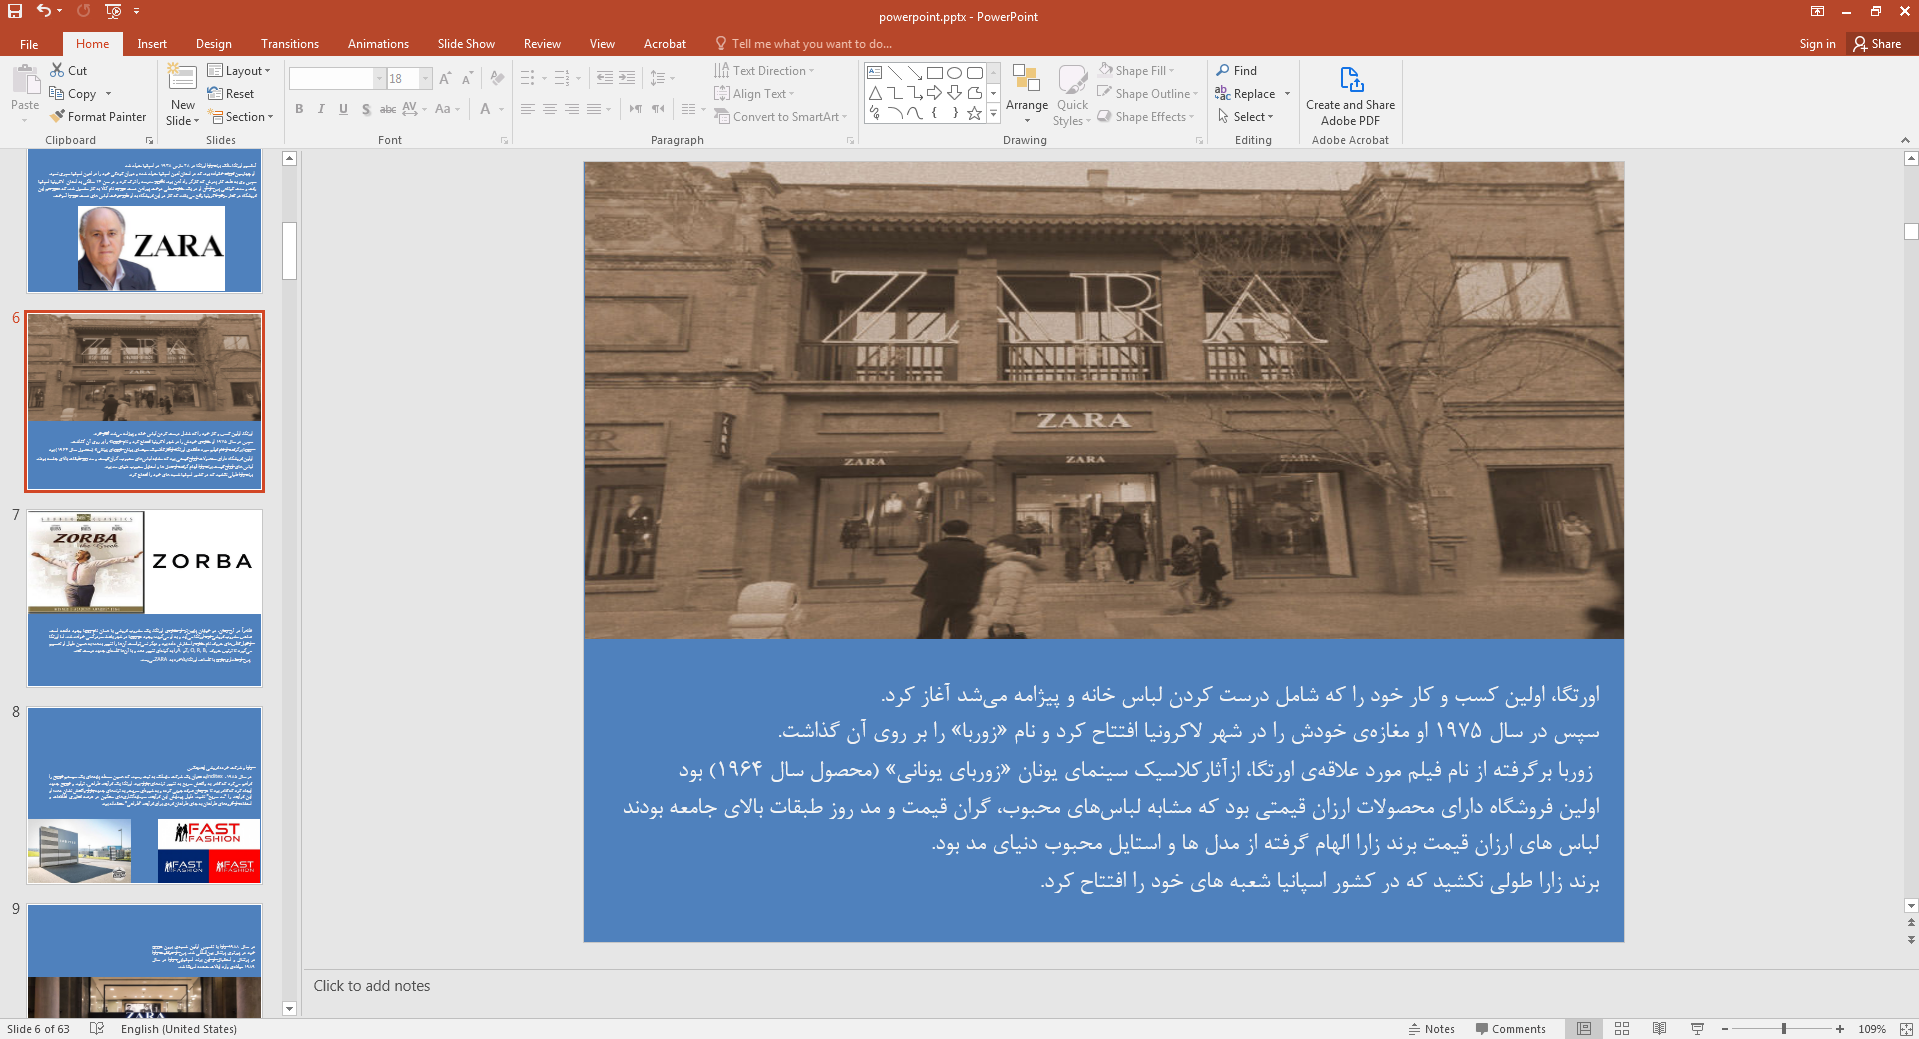
Task: Switch to the Animations tab
Action: pyautogui.click(x=378, y=44)
